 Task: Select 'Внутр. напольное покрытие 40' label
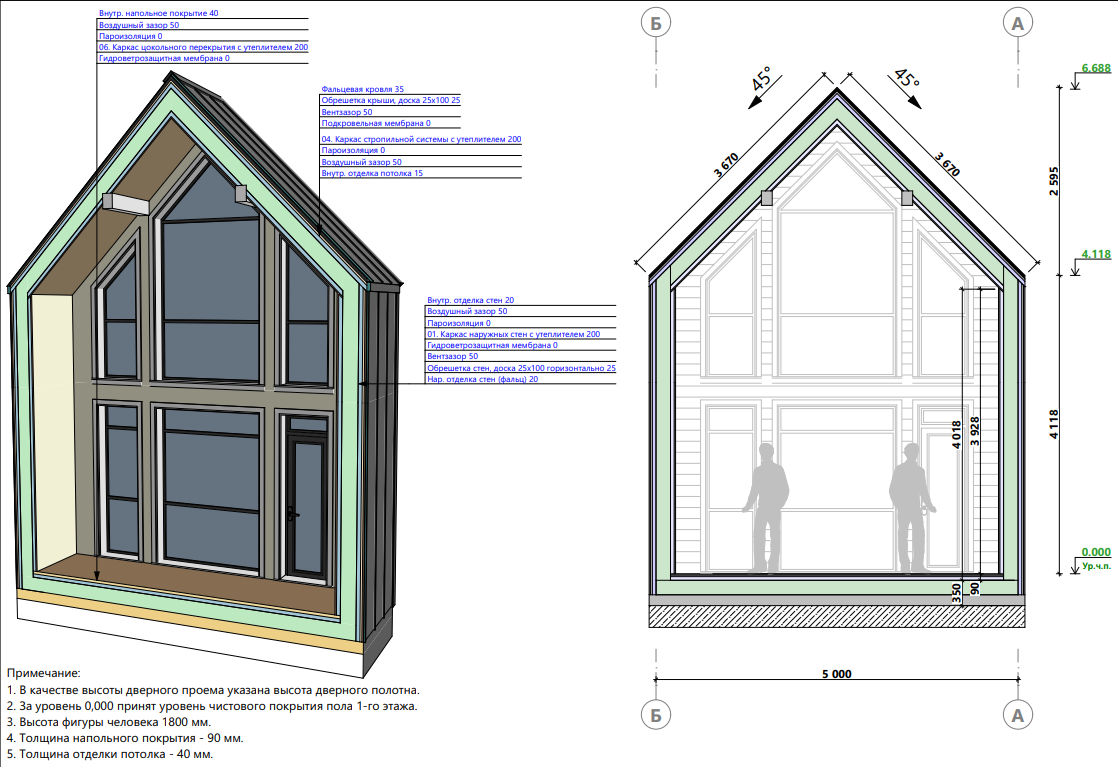click(158, 14)
